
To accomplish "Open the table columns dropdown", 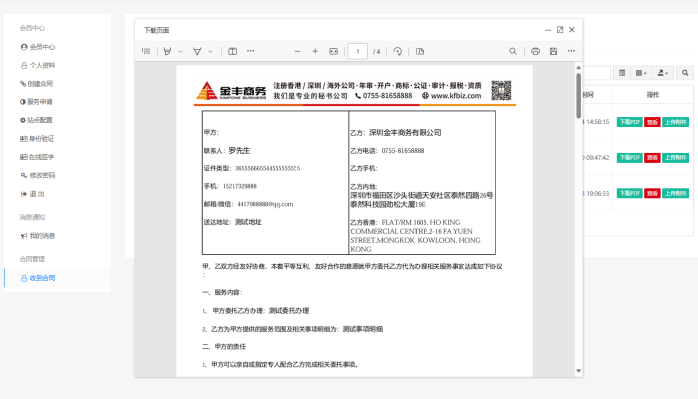I will coord(641,73).
